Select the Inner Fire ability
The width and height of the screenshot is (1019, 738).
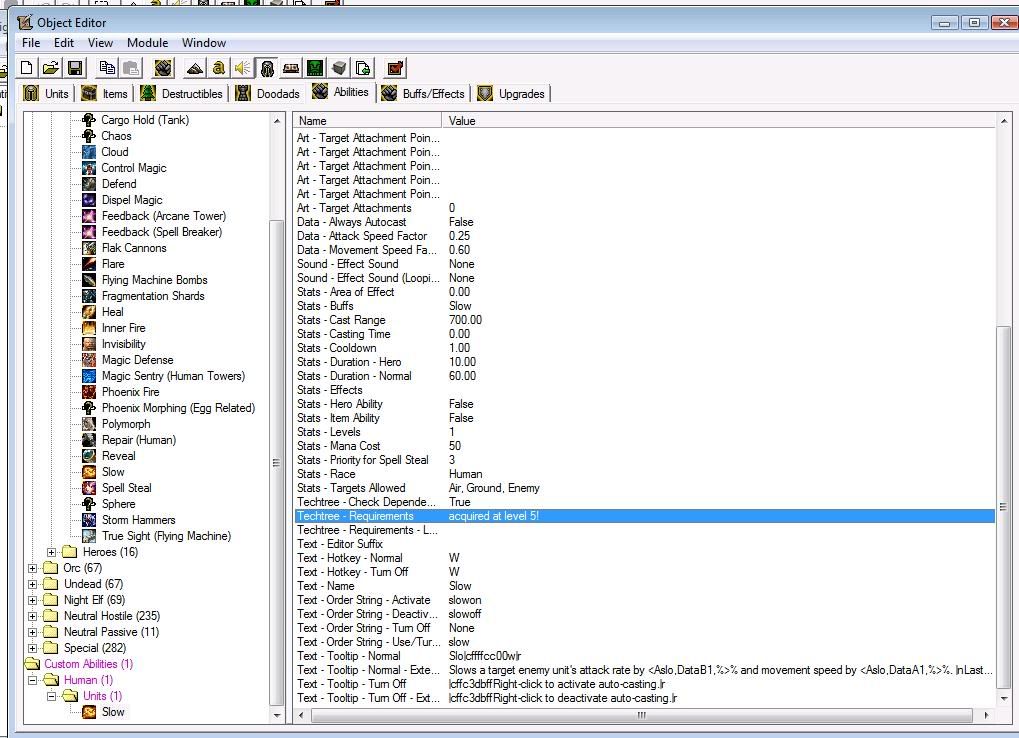tap(123, 328)
